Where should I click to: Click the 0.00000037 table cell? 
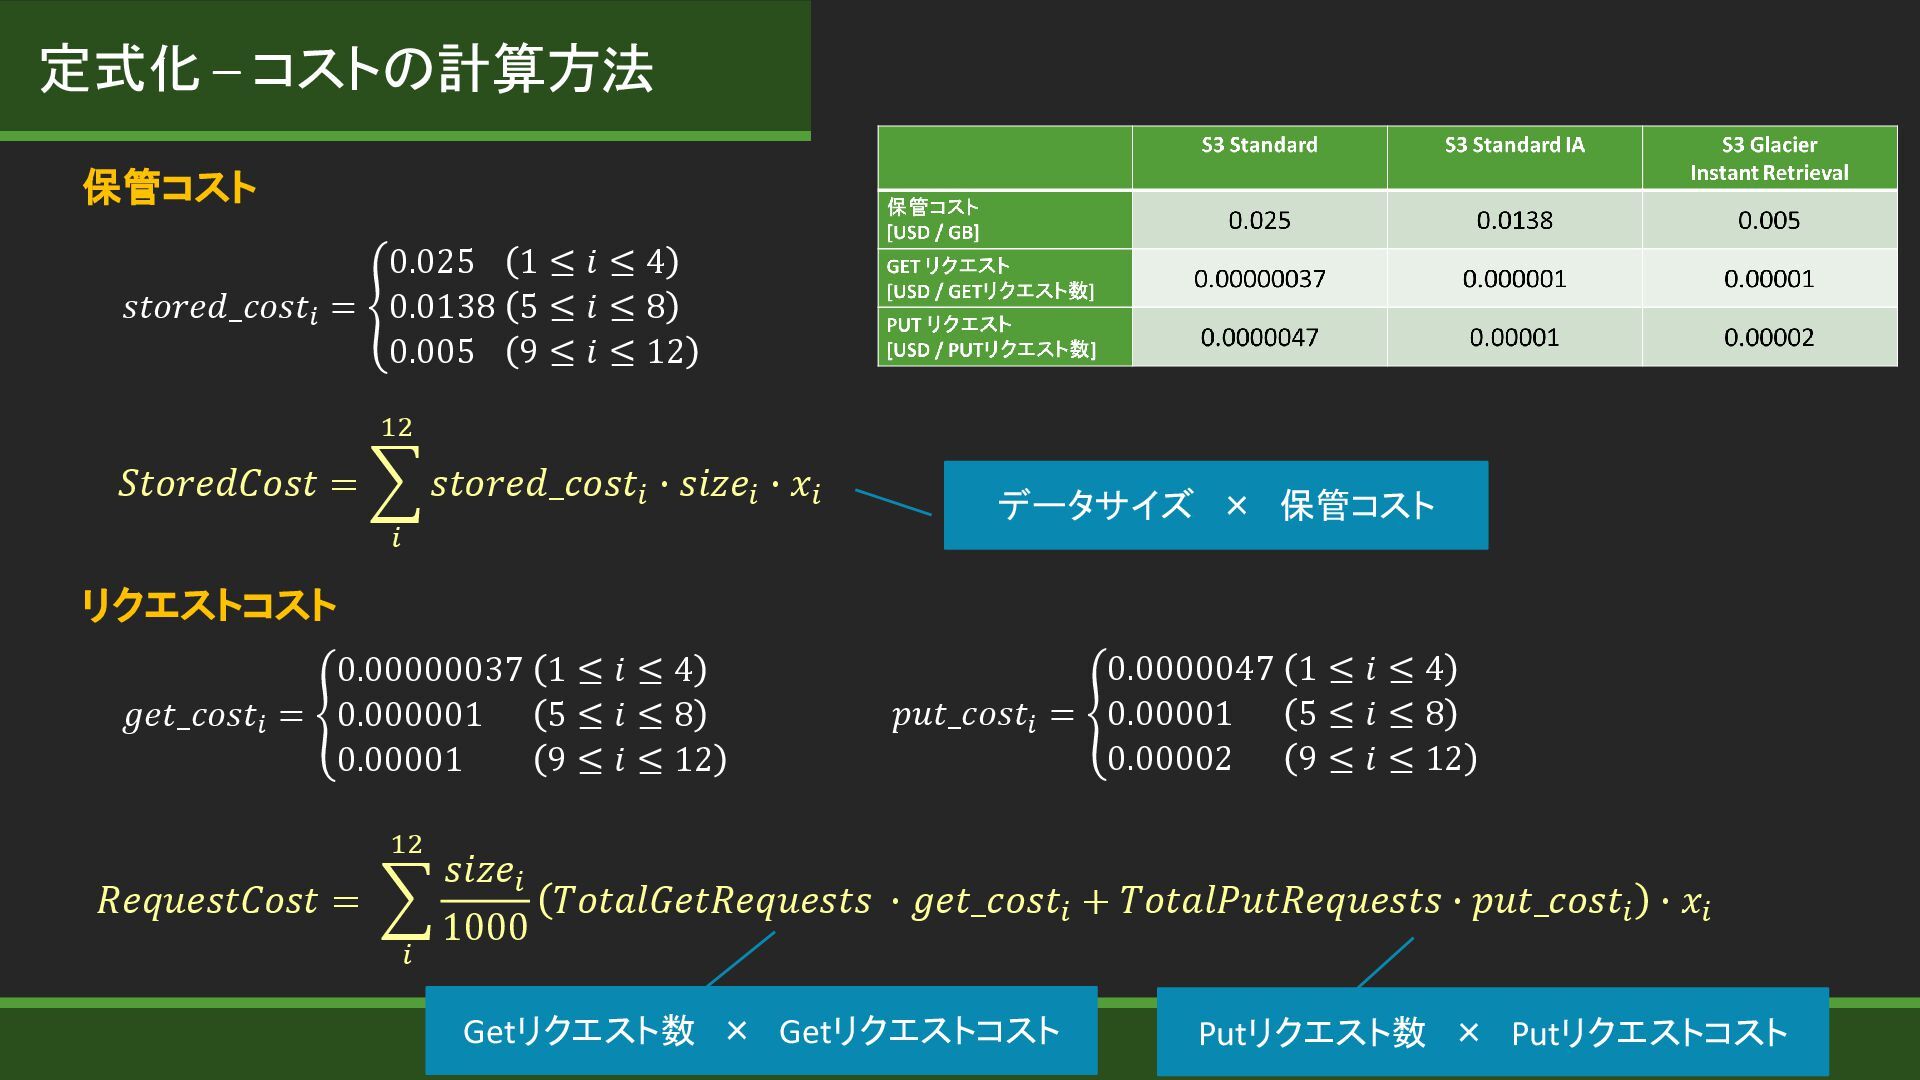1259,279
